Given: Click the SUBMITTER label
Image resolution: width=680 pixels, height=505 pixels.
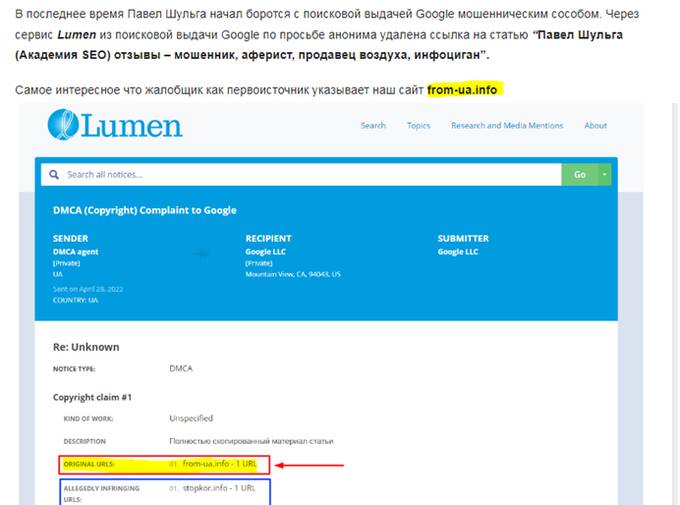Looking at the screenshot, I should pos(463,239).
